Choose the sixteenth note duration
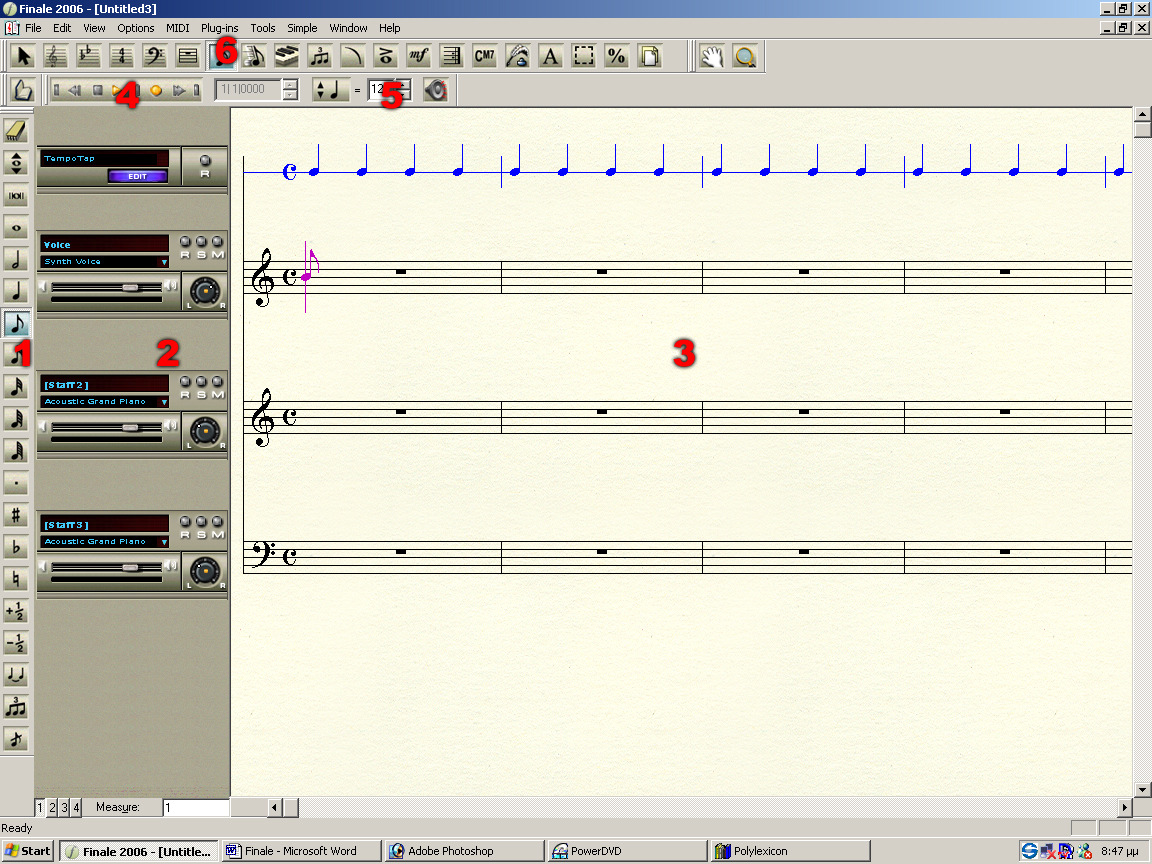This screenshot has width=1152, height=864. pos(16,355)
